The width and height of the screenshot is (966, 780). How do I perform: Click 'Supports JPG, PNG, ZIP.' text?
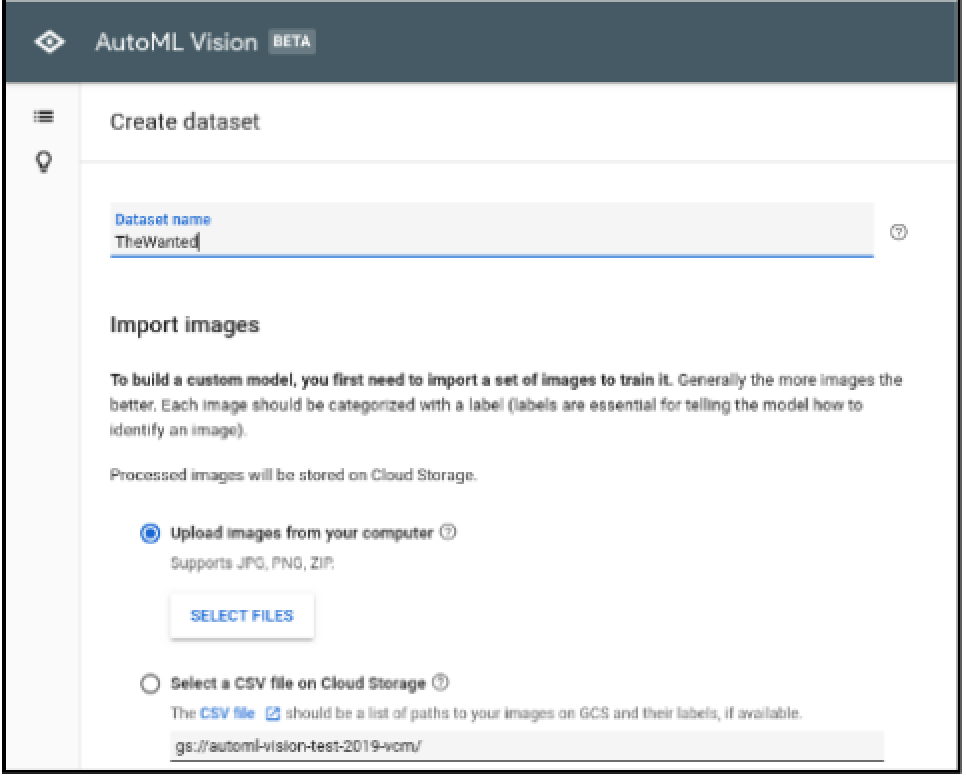pyautogui.click(x=253, y=563)
